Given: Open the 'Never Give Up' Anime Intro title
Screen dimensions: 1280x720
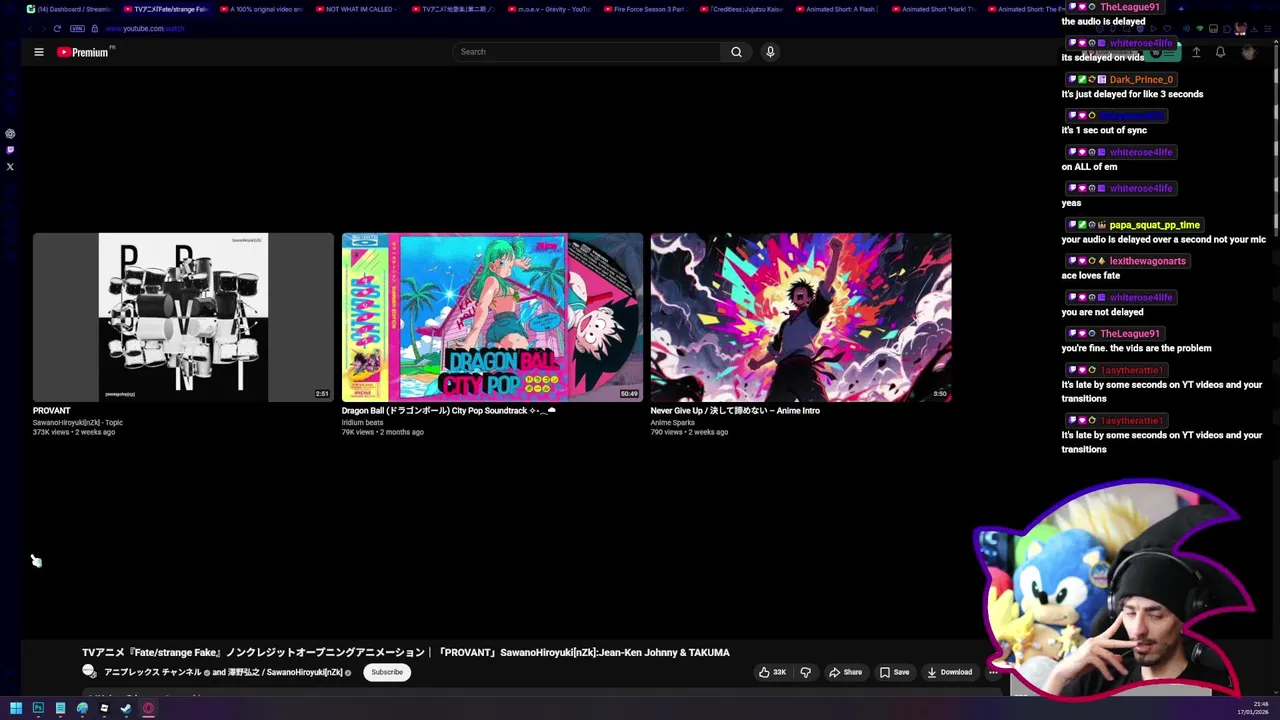Looking at the screenshot, I should [x=735, y=411].
